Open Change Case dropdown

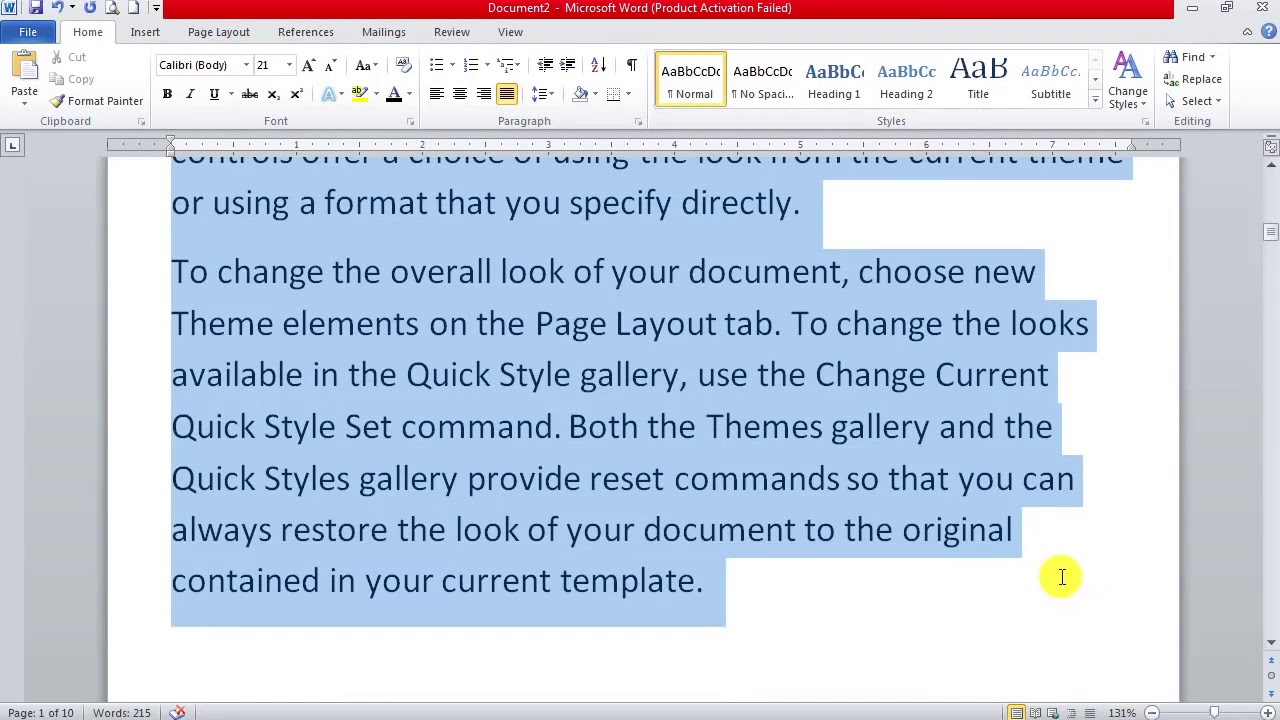tap(366, 65)
